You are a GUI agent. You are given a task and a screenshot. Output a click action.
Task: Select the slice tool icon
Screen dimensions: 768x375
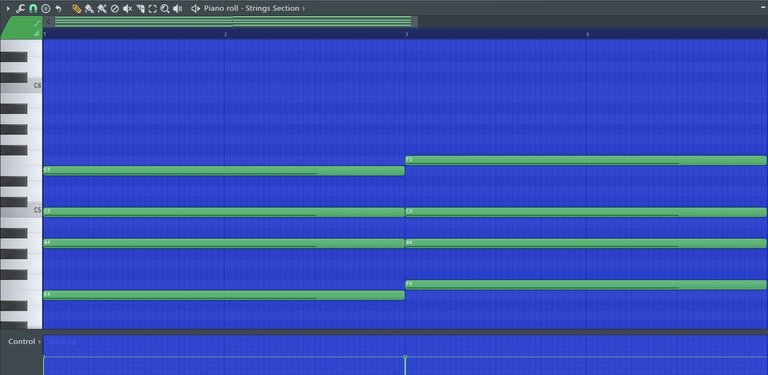point(140,8)
